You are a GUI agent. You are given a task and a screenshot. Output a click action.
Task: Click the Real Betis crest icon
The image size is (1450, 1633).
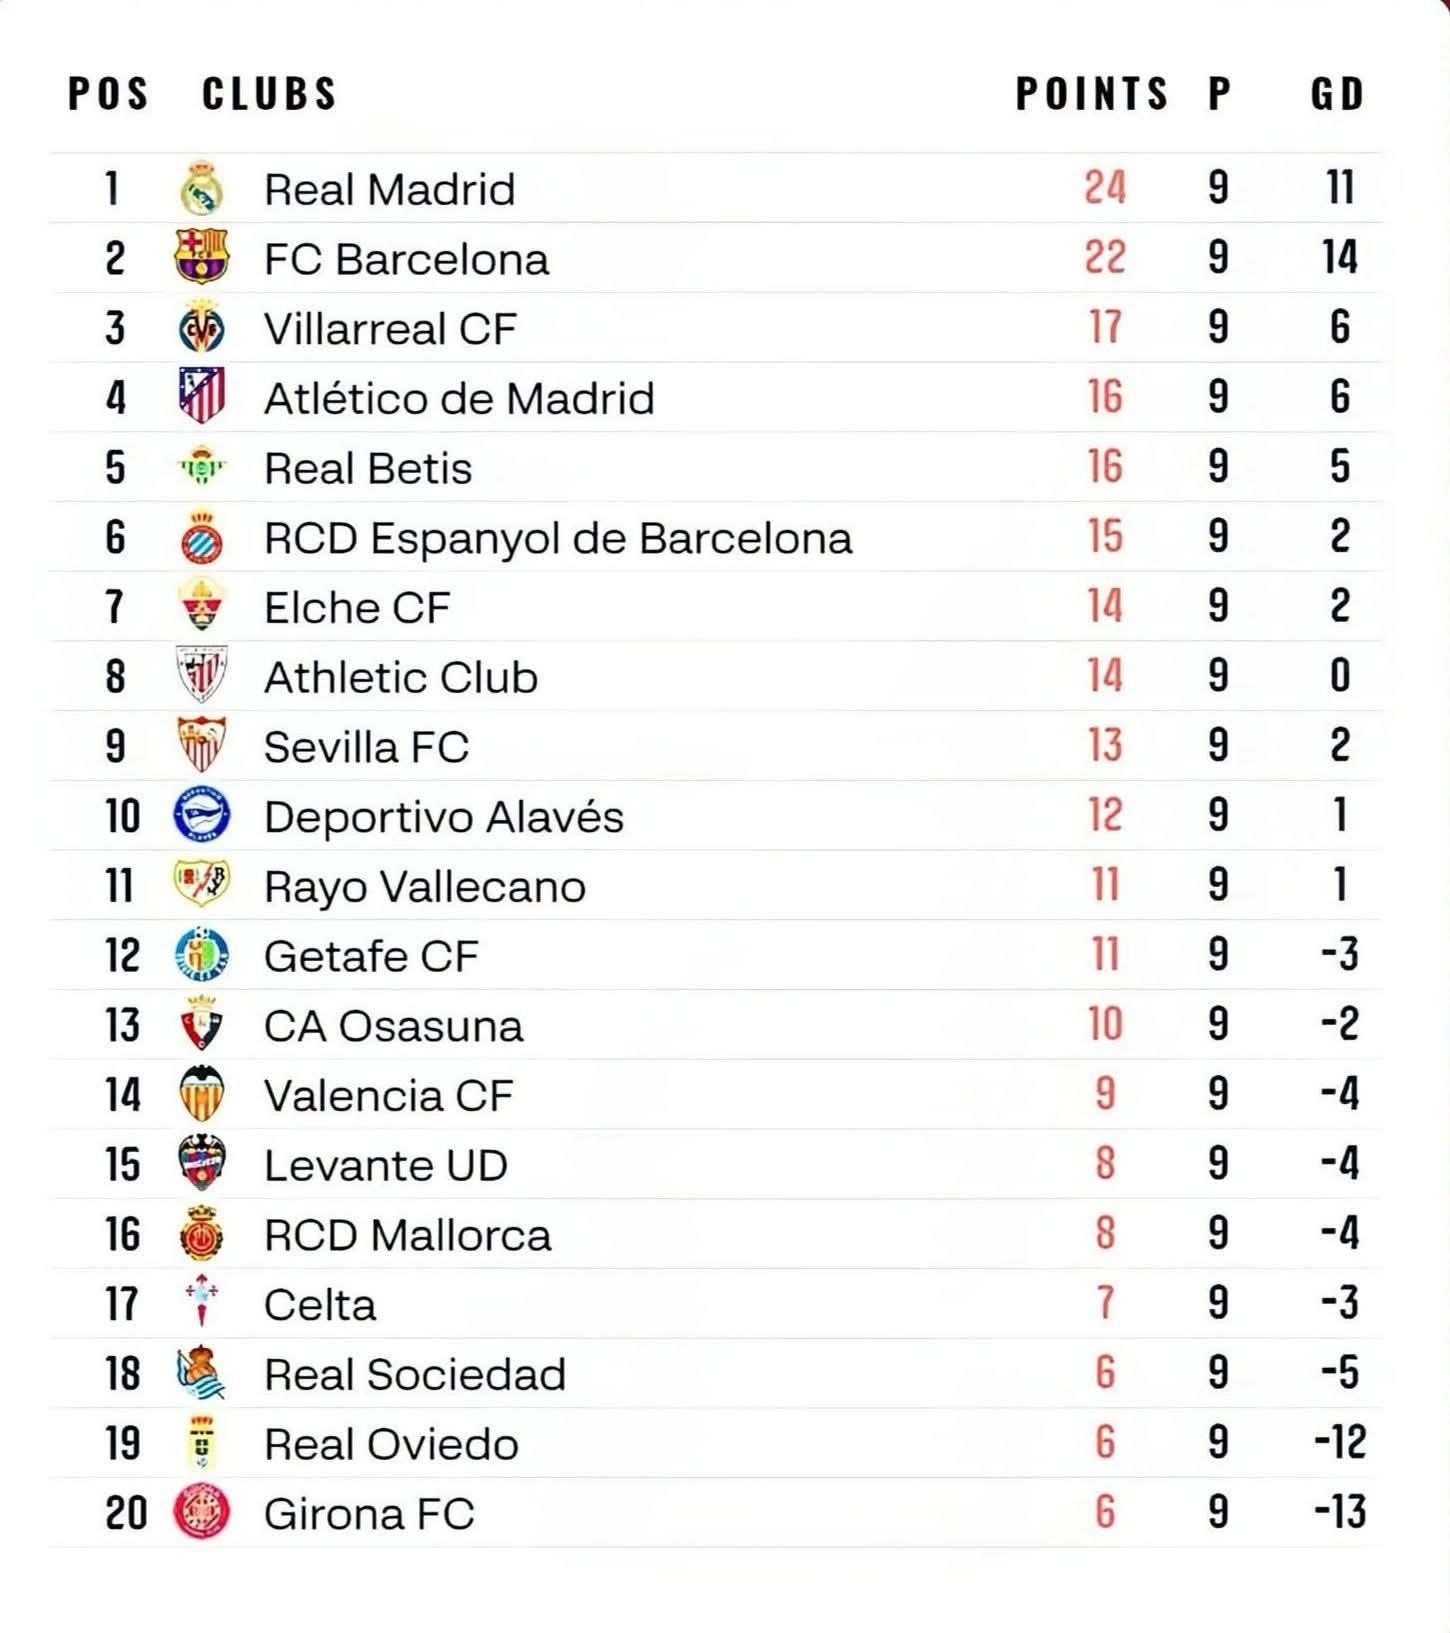click(x=202, y=467)
